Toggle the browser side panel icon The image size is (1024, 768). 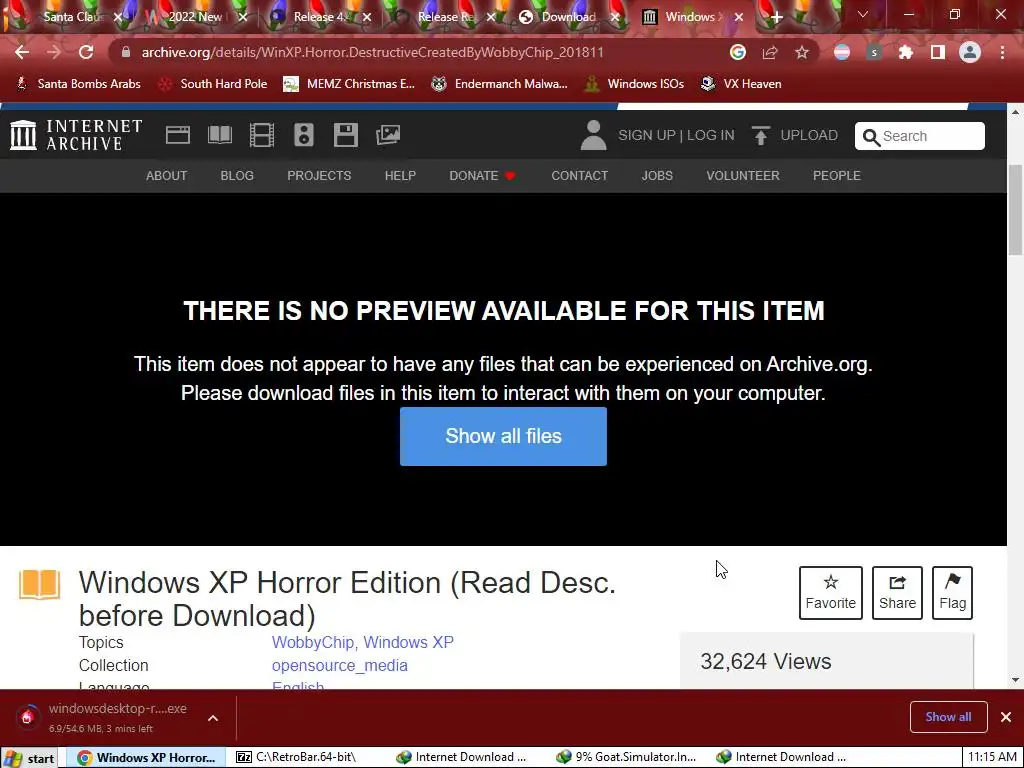938,52
